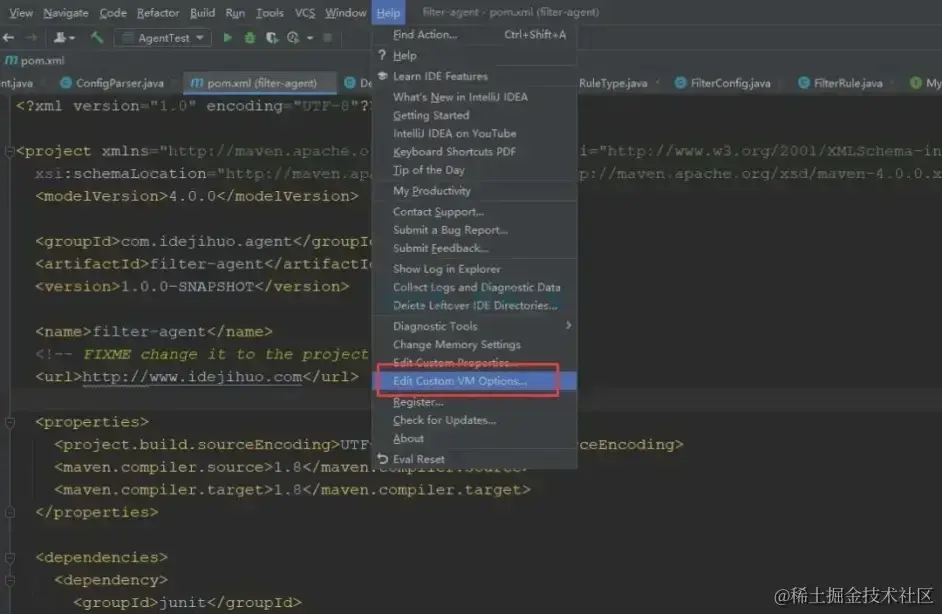Open the user account toolbar icon

[x=64, y=38]
